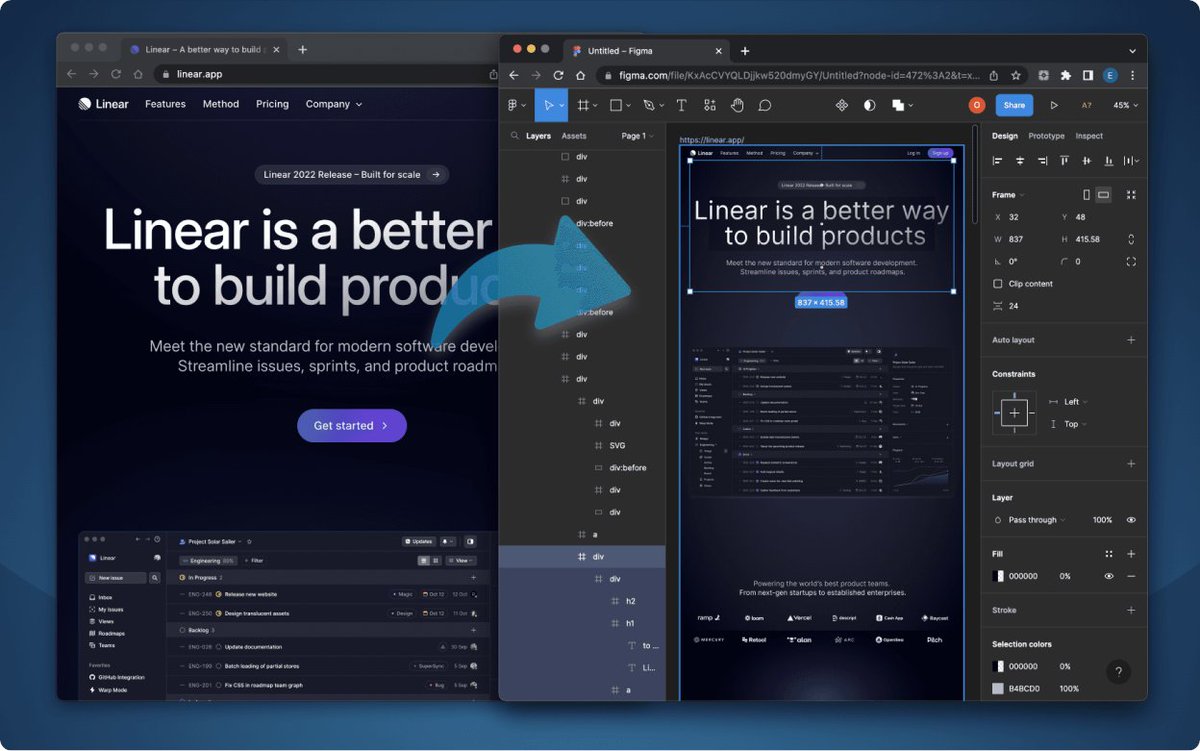Expand the Company menu on Linear site

334,104
